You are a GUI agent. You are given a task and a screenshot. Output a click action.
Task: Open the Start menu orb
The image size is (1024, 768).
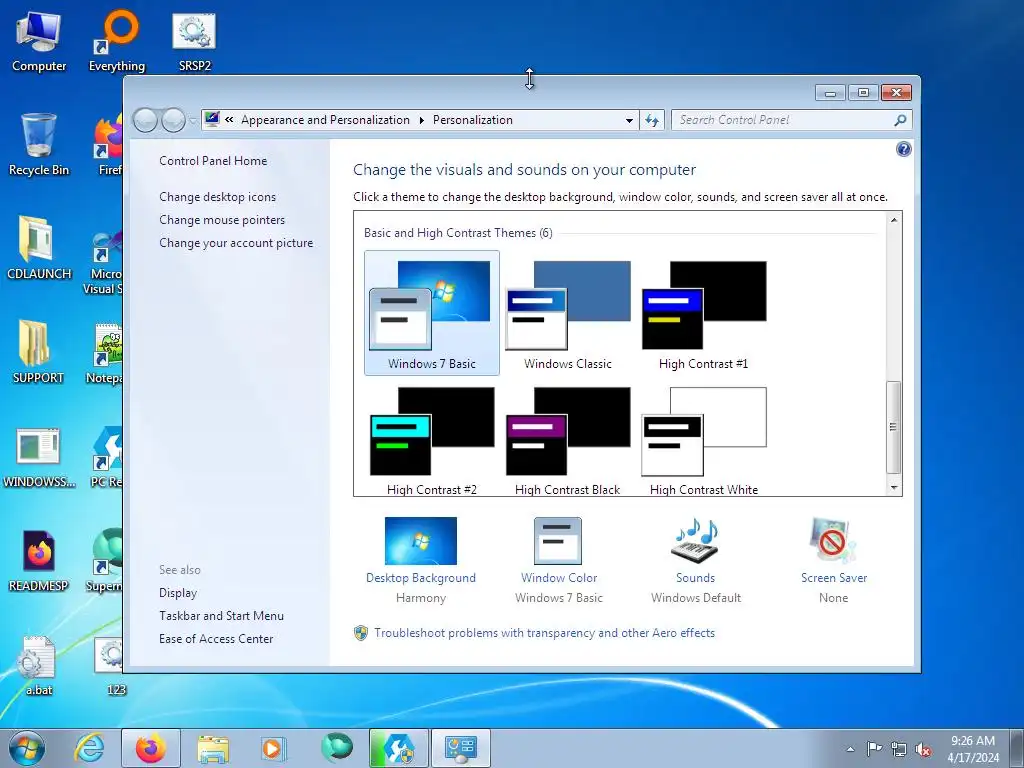coord(27,748)
